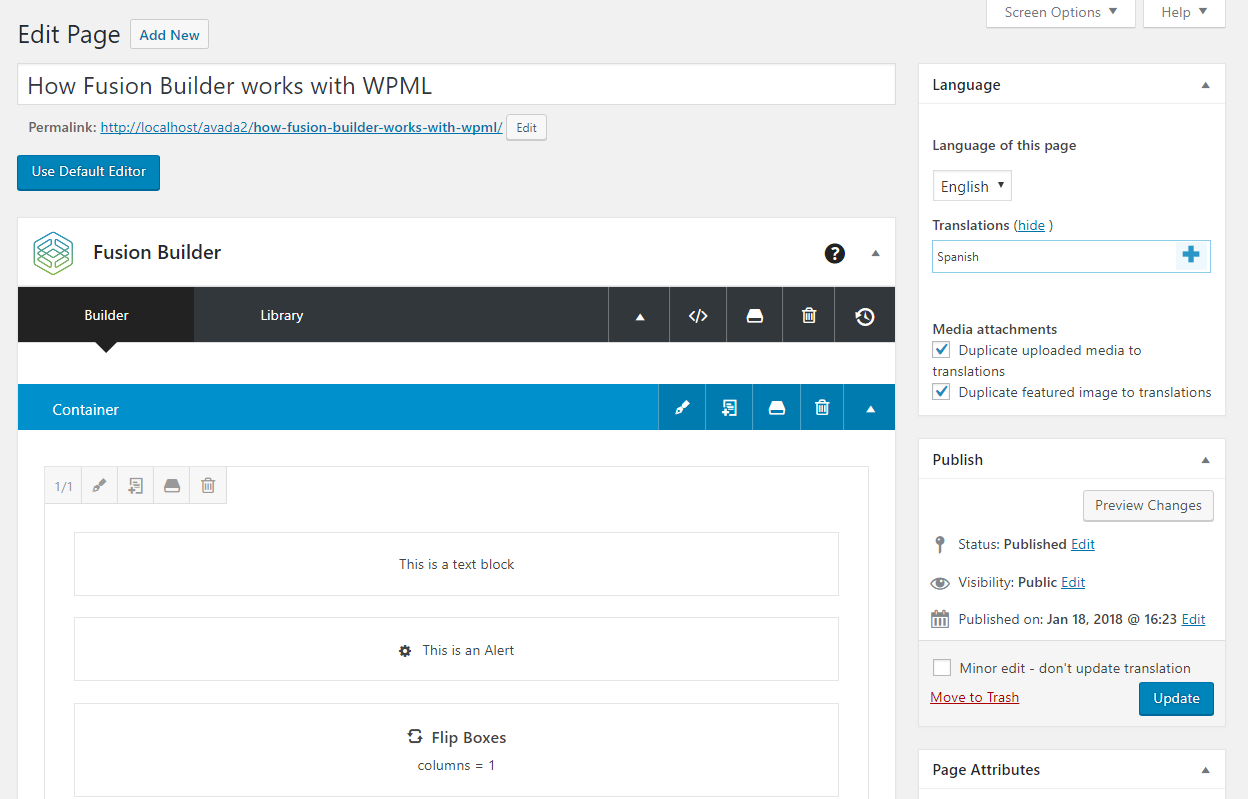Image resolution: width=1248 pixels, height=799 pixels.
Task: Click Preview Changes button
Action: 1148,505
